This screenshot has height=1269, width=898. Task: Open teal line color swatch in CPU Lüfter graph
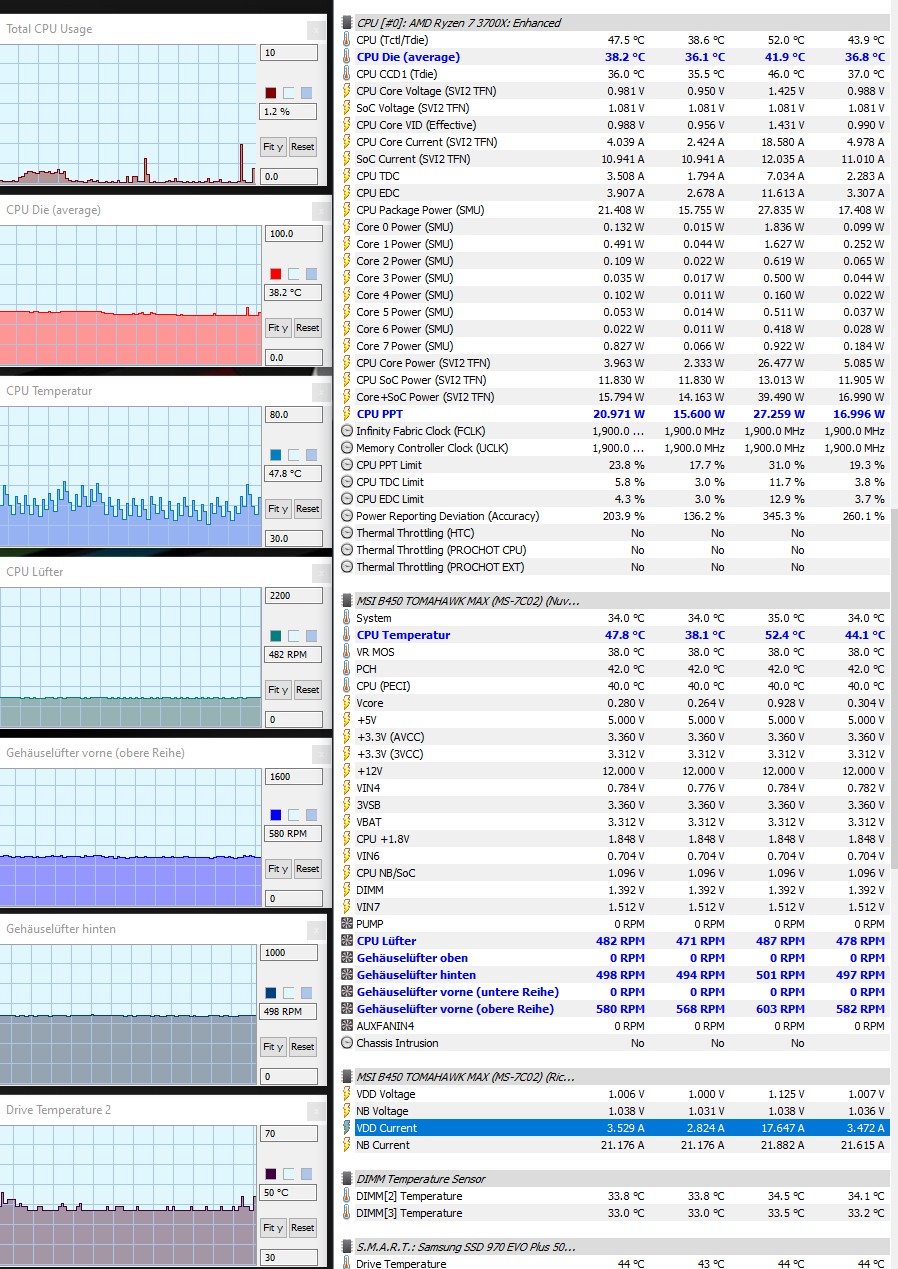[276, 636]
